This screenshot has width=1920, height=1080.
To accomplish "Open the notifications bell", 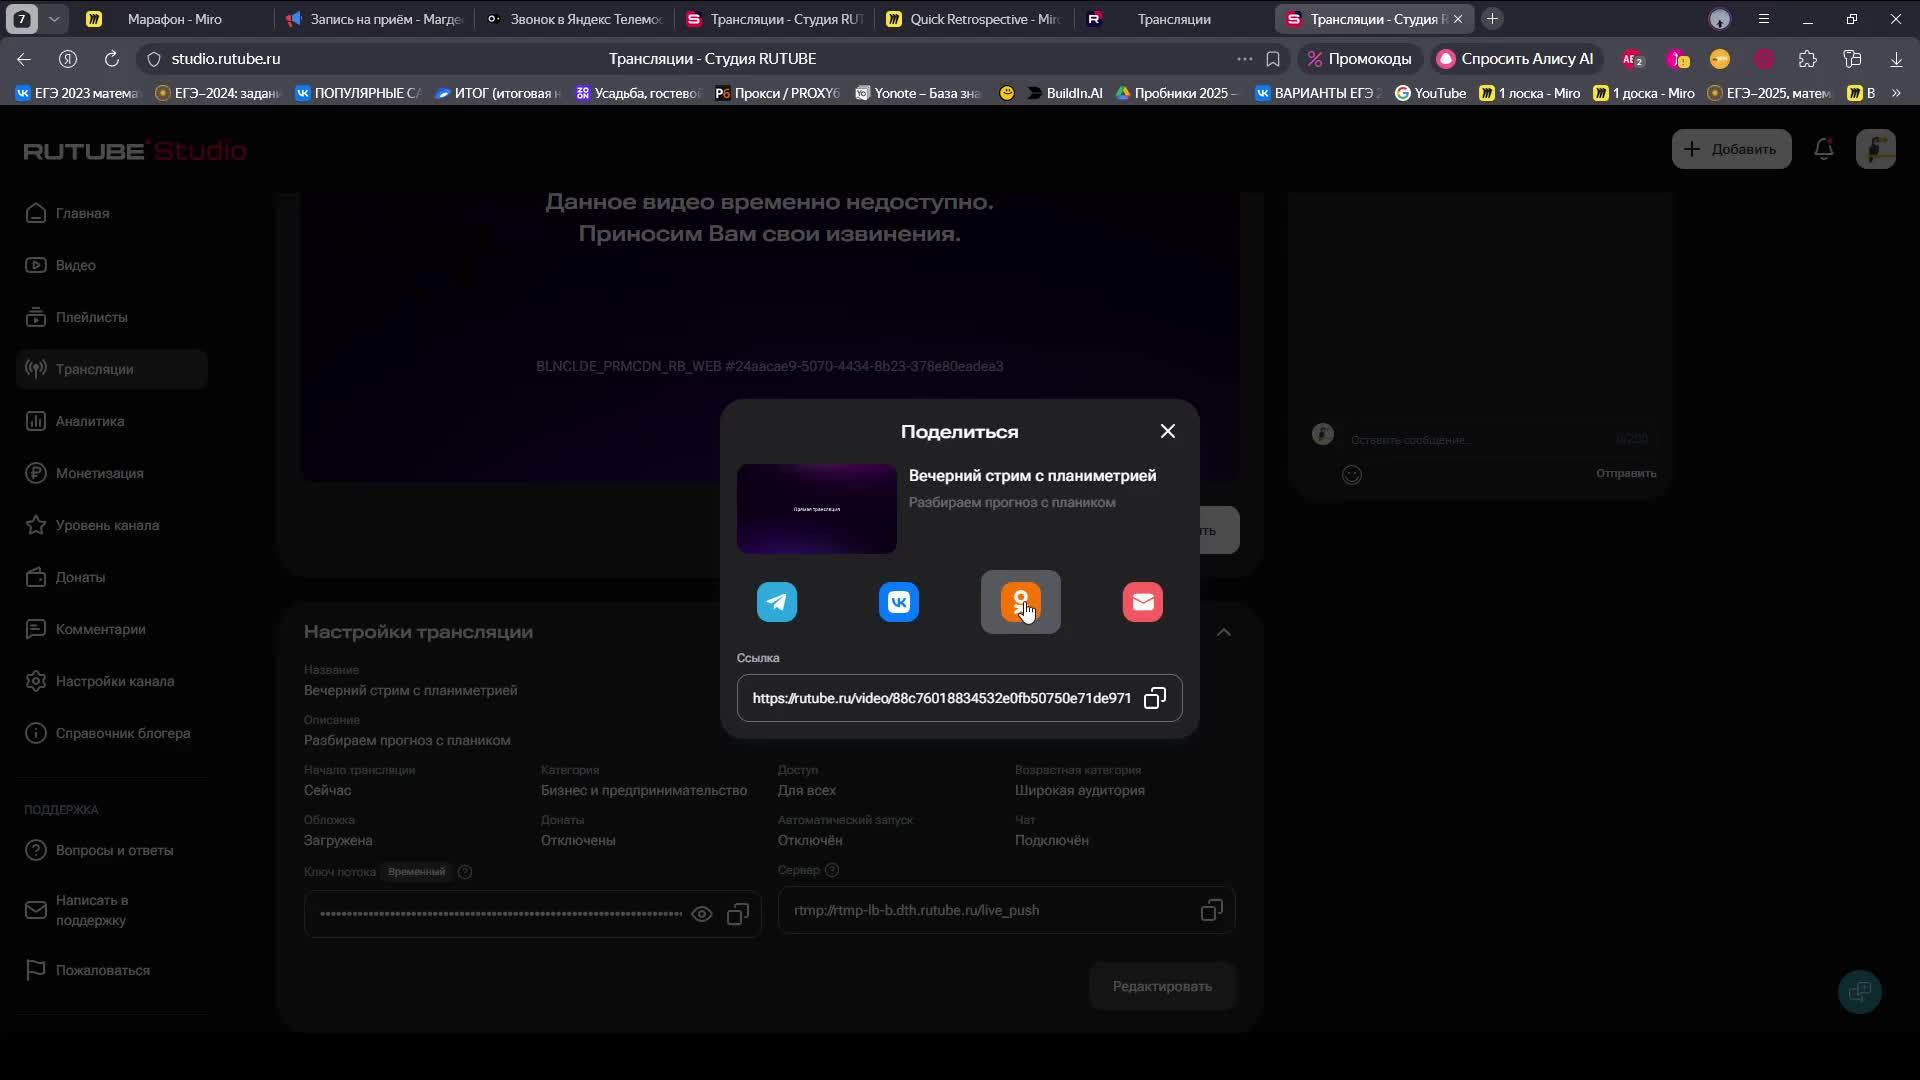I will pyautogui.click(x=1824, y=149).
